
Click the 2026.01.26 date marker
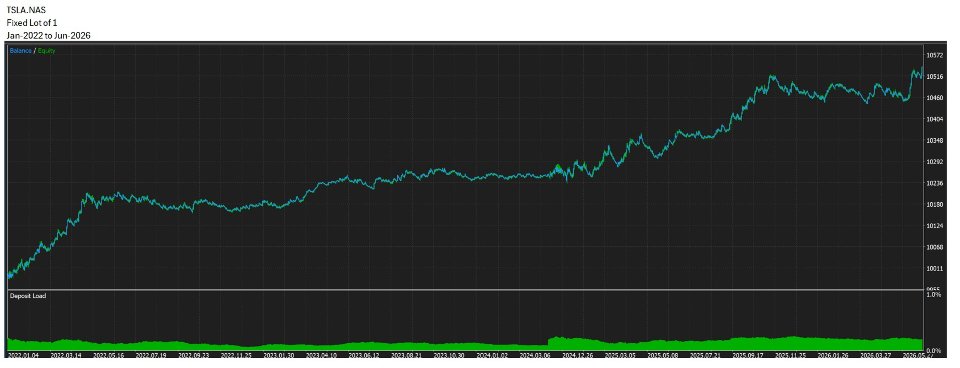[x=833, y=355]
